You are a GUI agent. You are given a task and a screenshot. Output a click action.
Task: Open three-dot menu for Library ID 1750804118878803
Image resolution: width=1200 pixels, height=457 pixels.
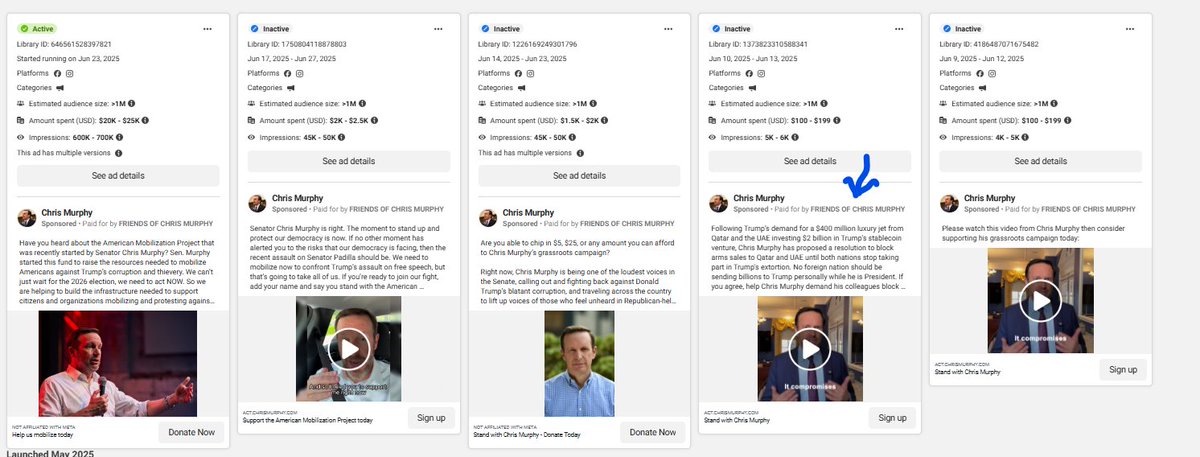click(438, 29)
